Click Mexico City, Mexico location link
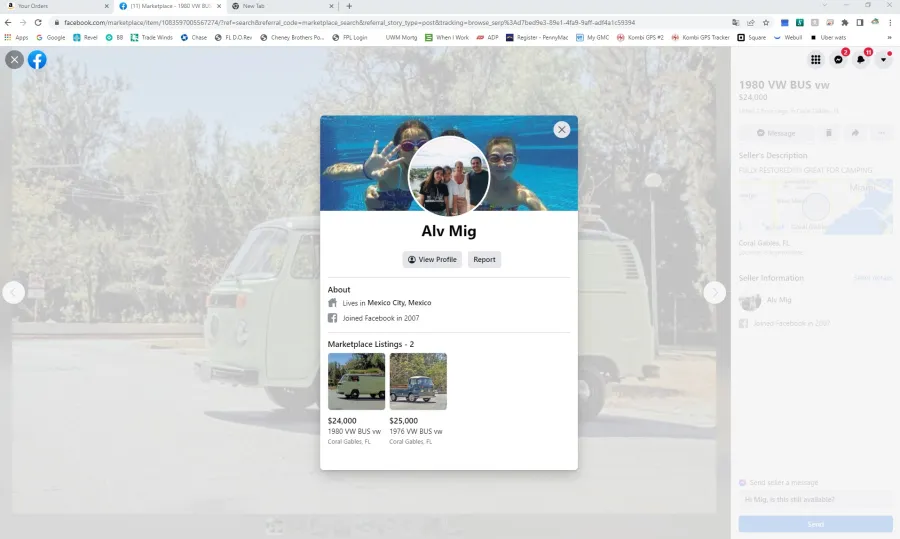This screenshot has width=900, height=539. pyautogui.click(x=399, y=303)
